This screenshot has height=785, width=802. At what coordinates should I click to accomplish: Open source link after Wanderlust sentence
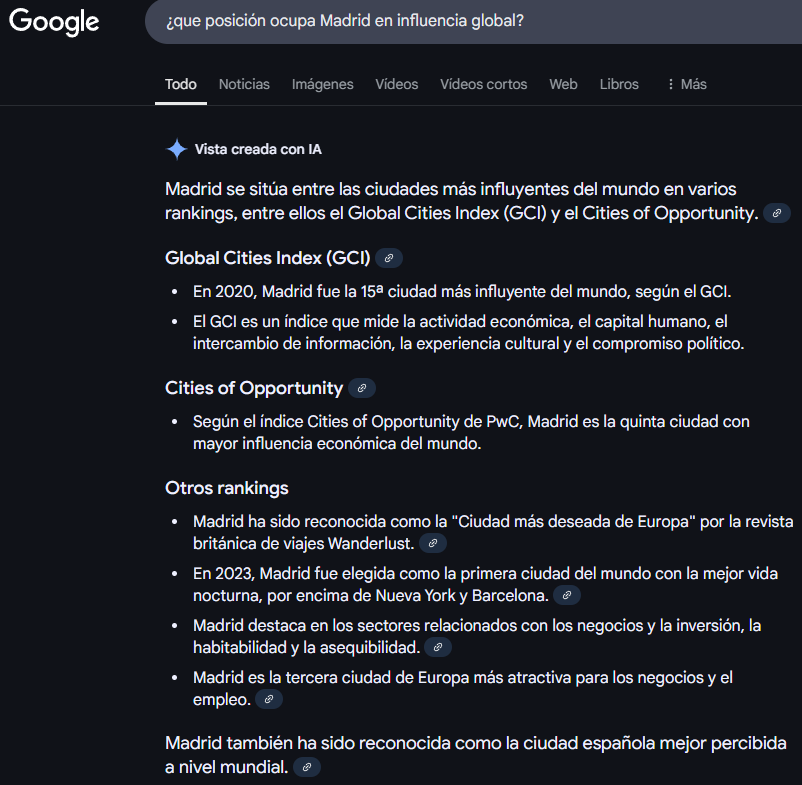click(x=433, y=543)
